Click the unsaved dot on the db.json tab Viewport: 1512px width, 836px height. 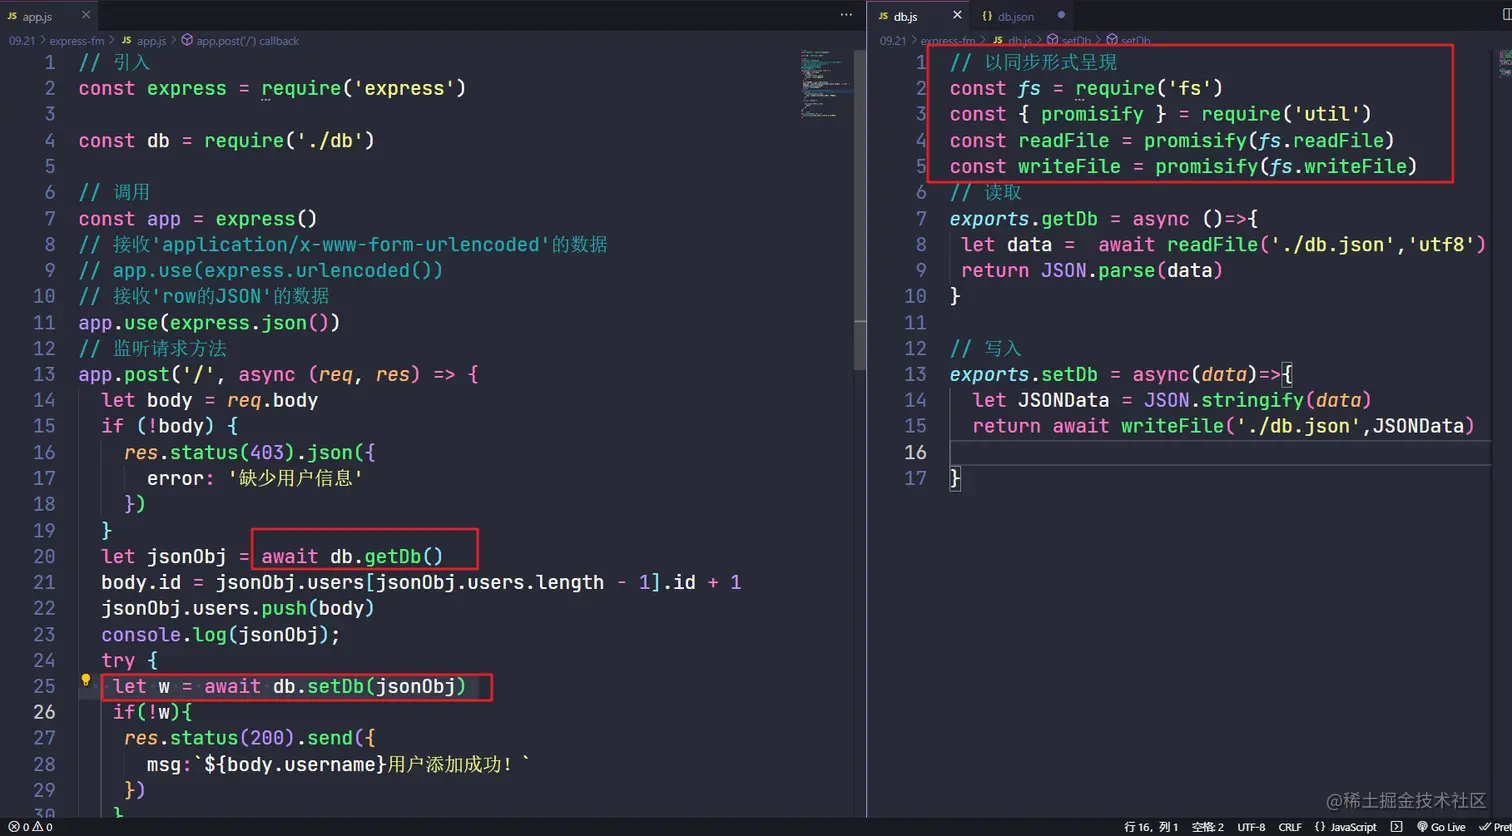(x=1060, y=16)
